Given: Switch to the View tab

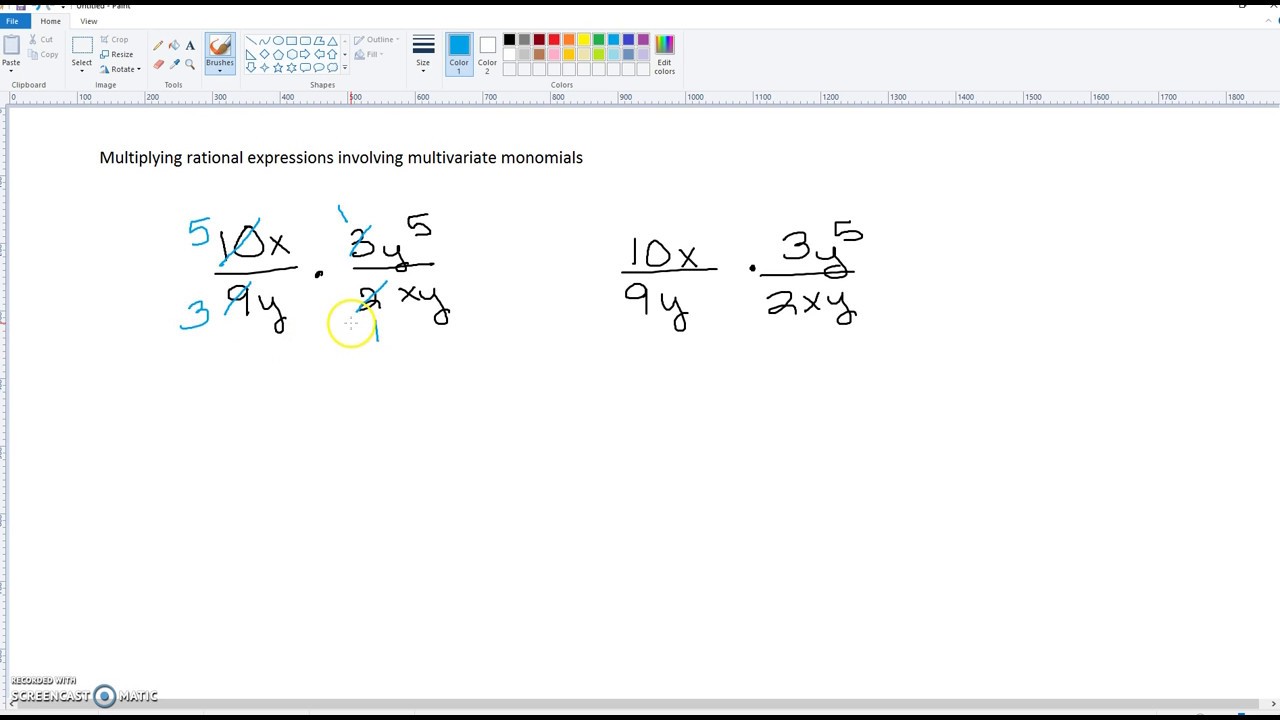Looking at the screenshot, I should (x=89, y=21).
